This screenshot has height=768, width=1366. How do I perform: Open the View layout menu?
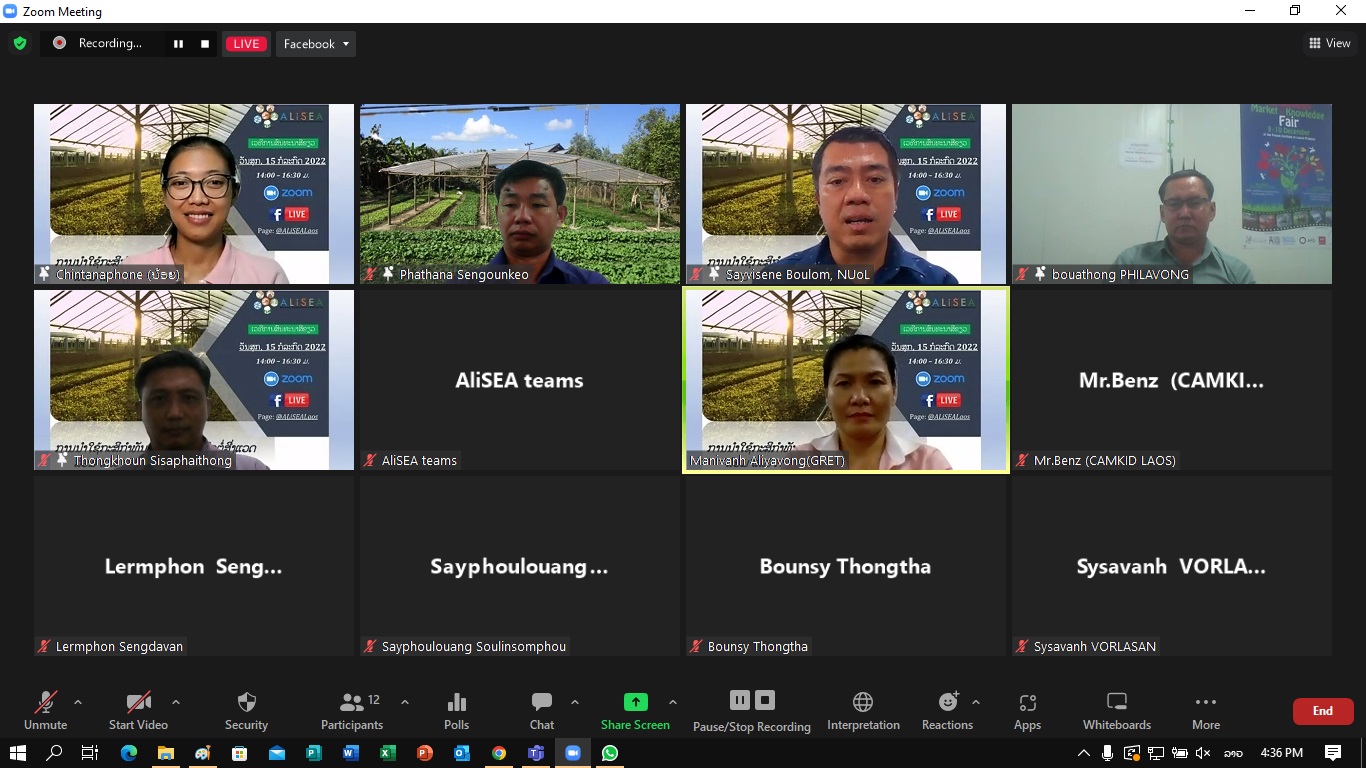coord(1329,43)
